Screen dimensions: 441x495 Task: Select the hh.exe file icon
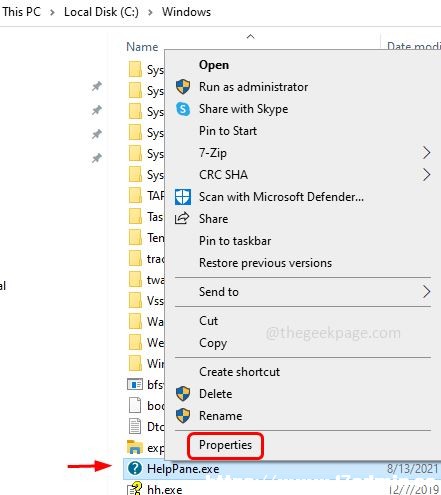(135, 489)
